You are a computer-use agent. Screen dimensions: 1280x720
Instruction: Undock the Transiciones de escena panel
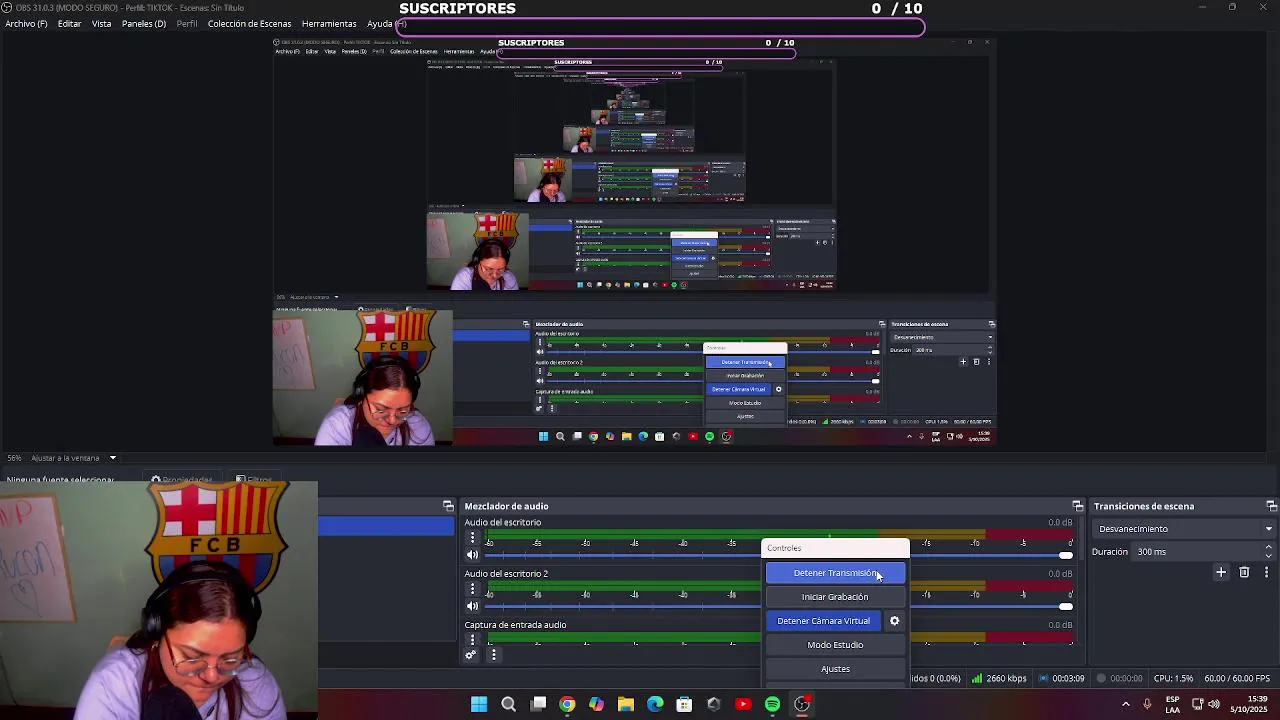point(1271,506)
